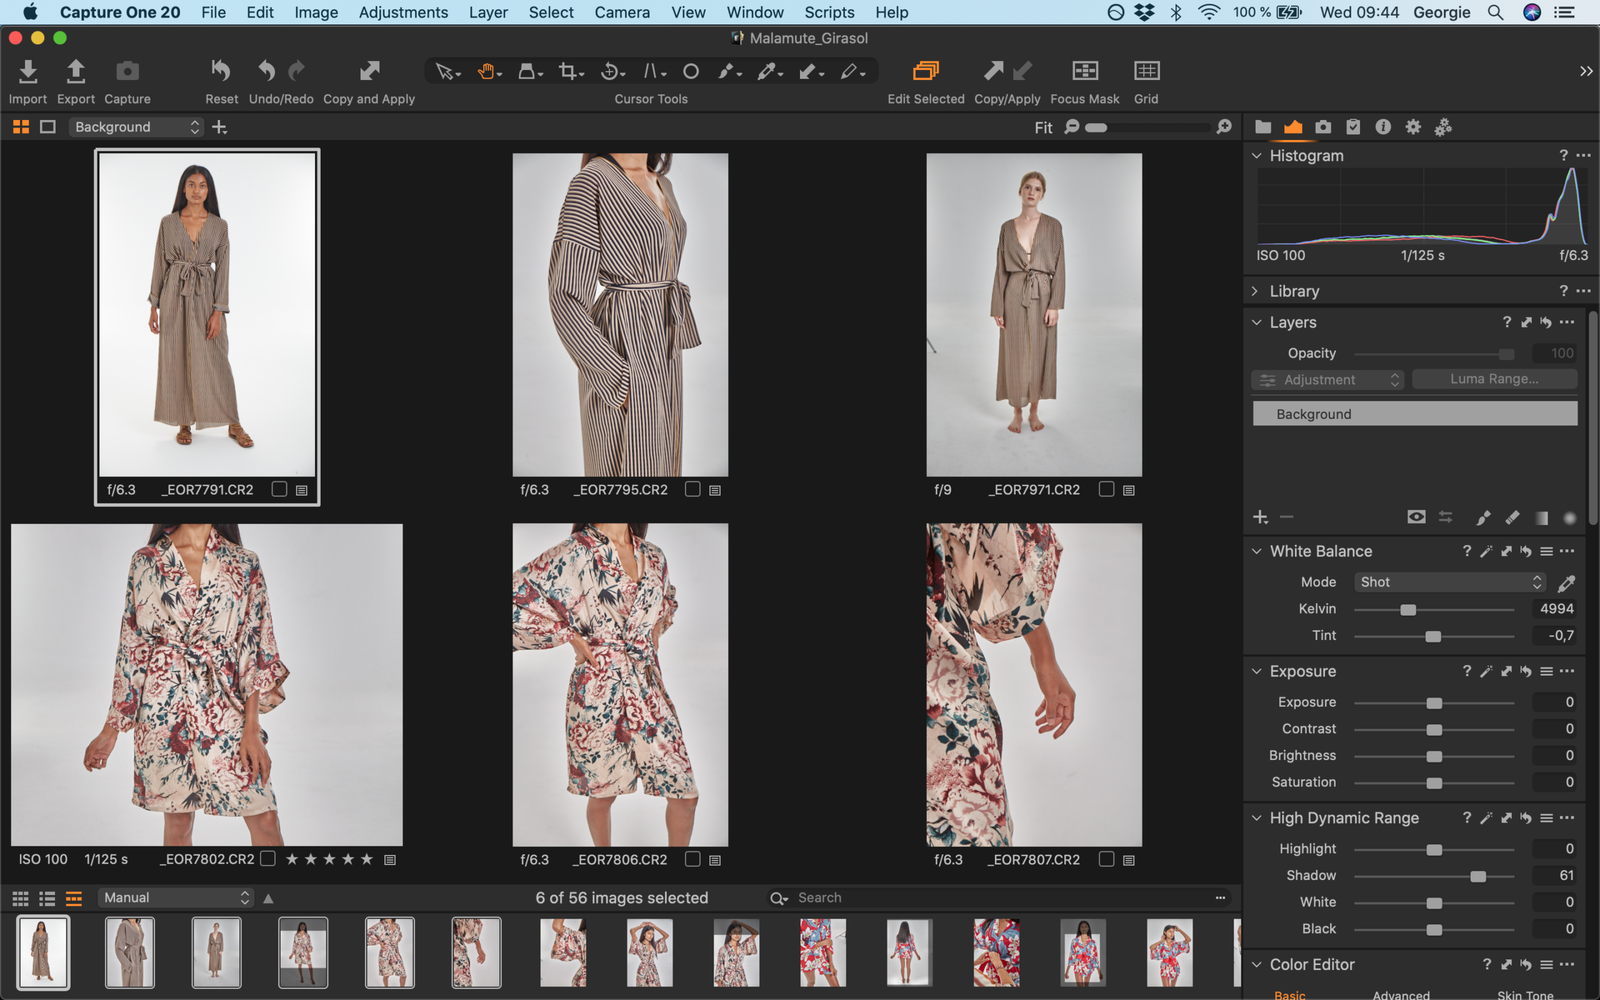Open the metadata info tool tab
This screenshot has width=1600, height=1000.
1383,127
